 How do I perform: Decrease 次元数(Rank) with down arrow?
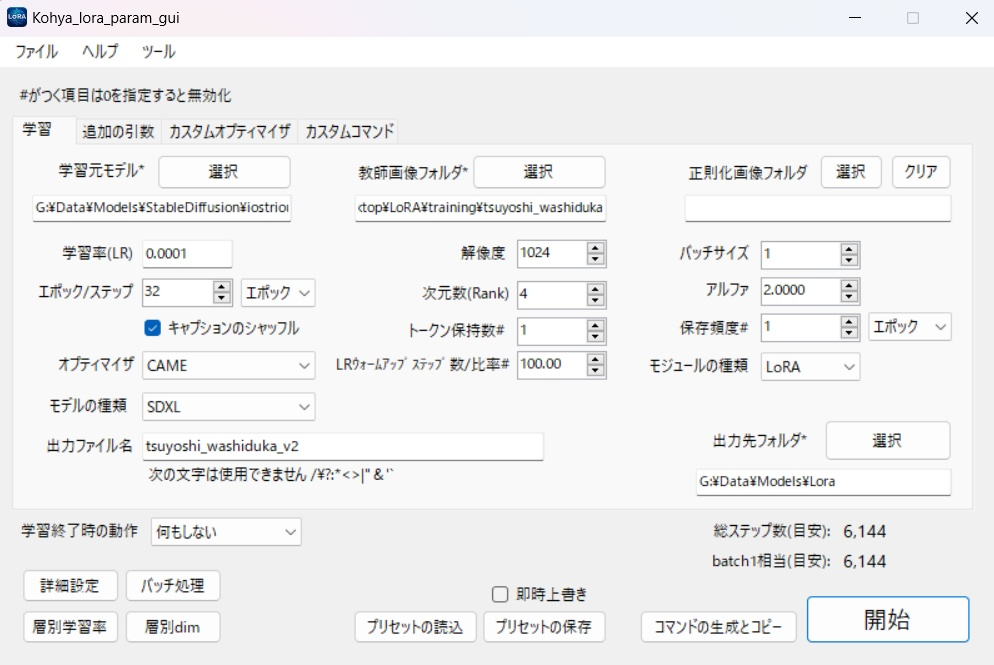point(595,300)
